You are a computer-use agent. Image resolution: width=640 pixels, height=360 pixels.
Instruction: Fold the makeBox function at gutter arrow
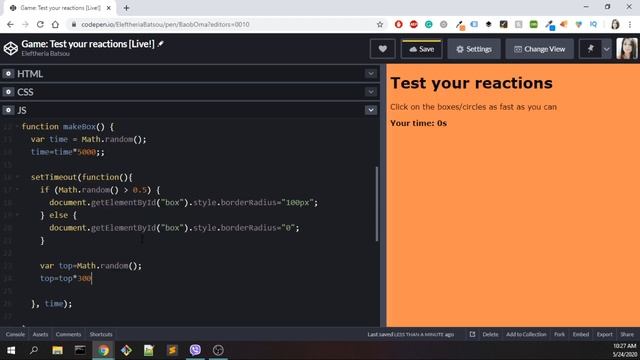[17, 127]
